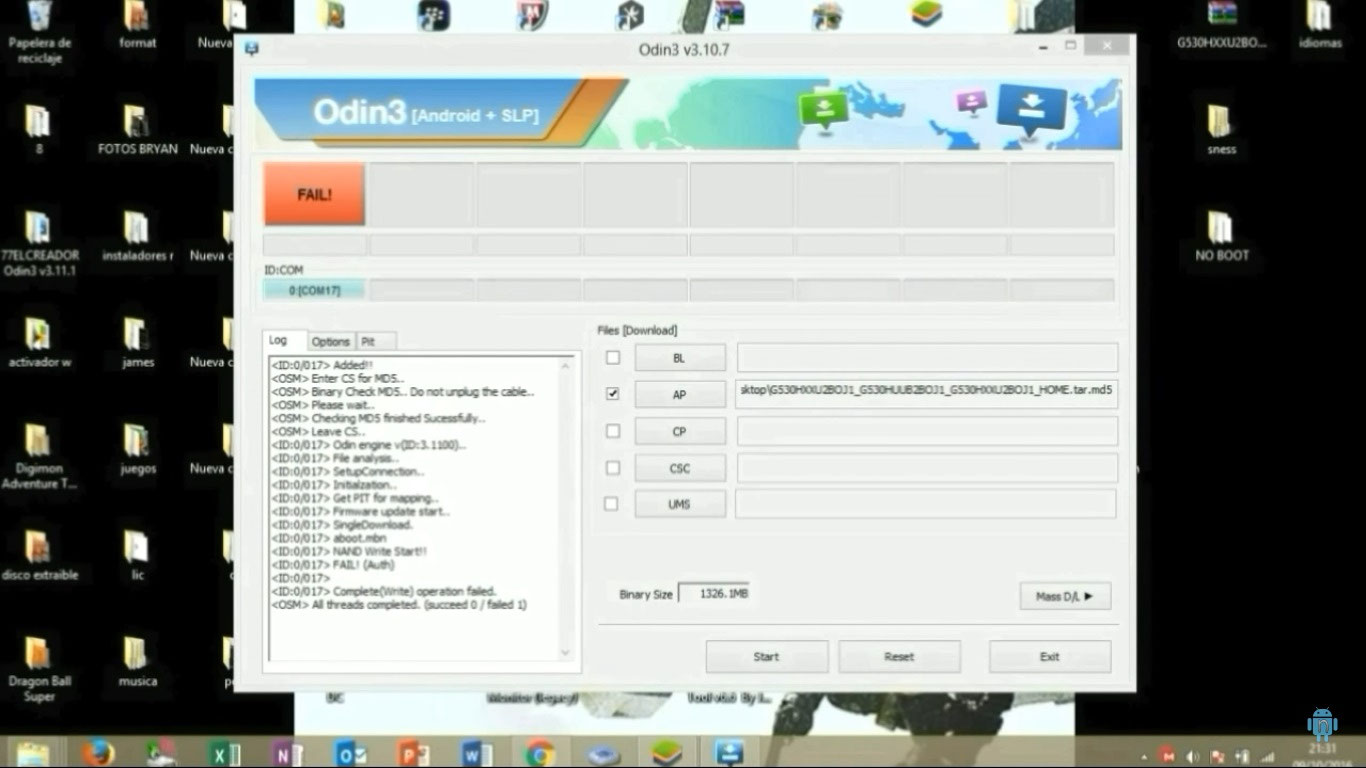Launch Mozilla Firefox from the taskbar

(x=96, y=751)
